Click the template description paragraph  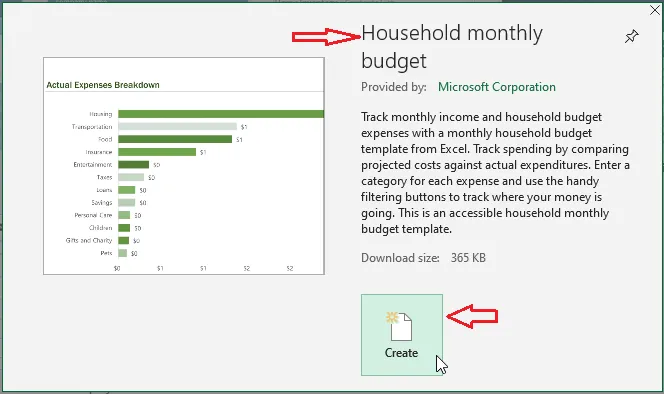coord(495,173)
